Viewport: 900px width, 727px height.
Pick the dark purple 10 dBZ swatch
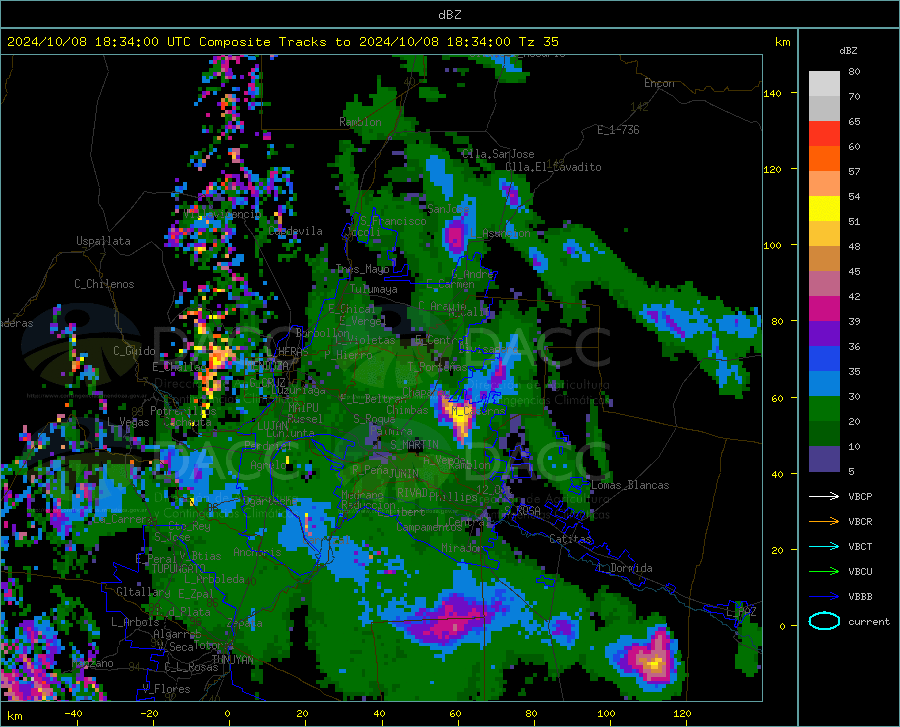[x=824, y=459]
